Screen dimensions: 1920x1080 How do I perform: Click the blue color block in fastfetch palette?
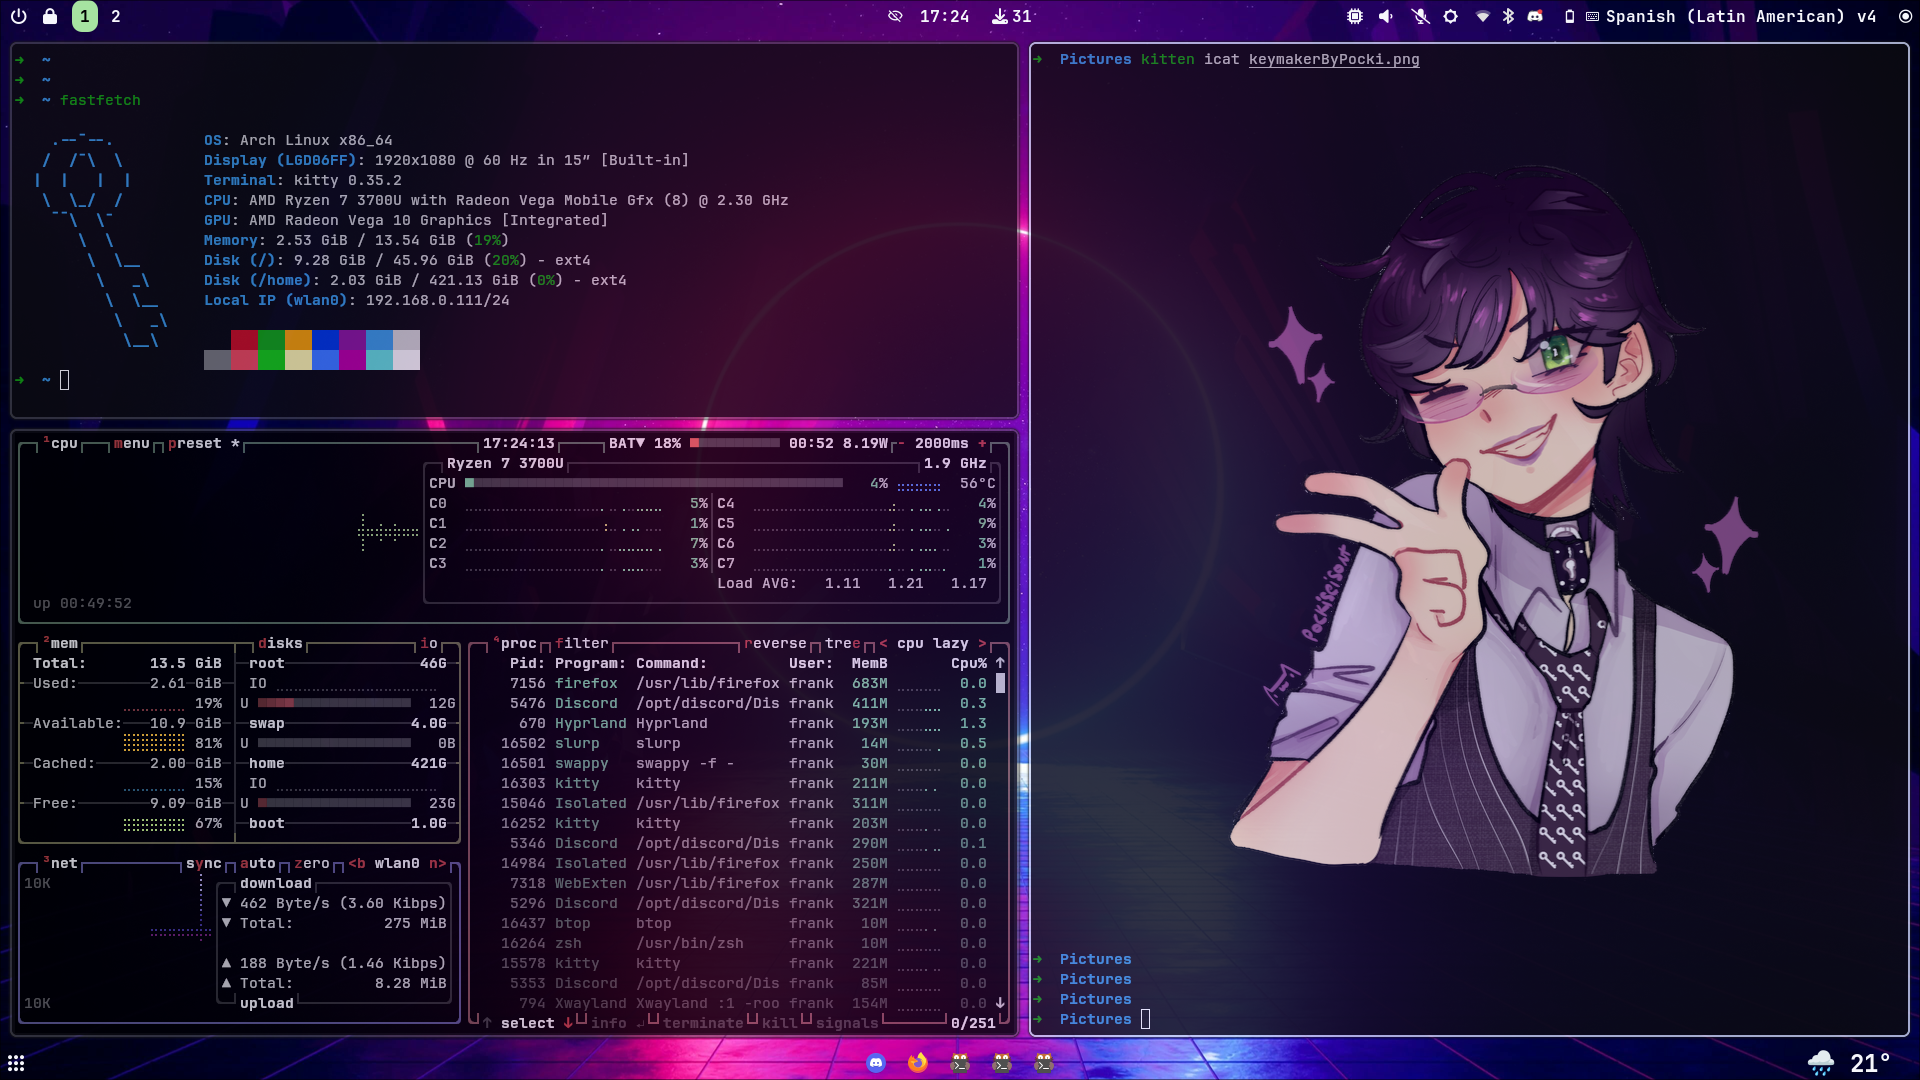point(325,340)
